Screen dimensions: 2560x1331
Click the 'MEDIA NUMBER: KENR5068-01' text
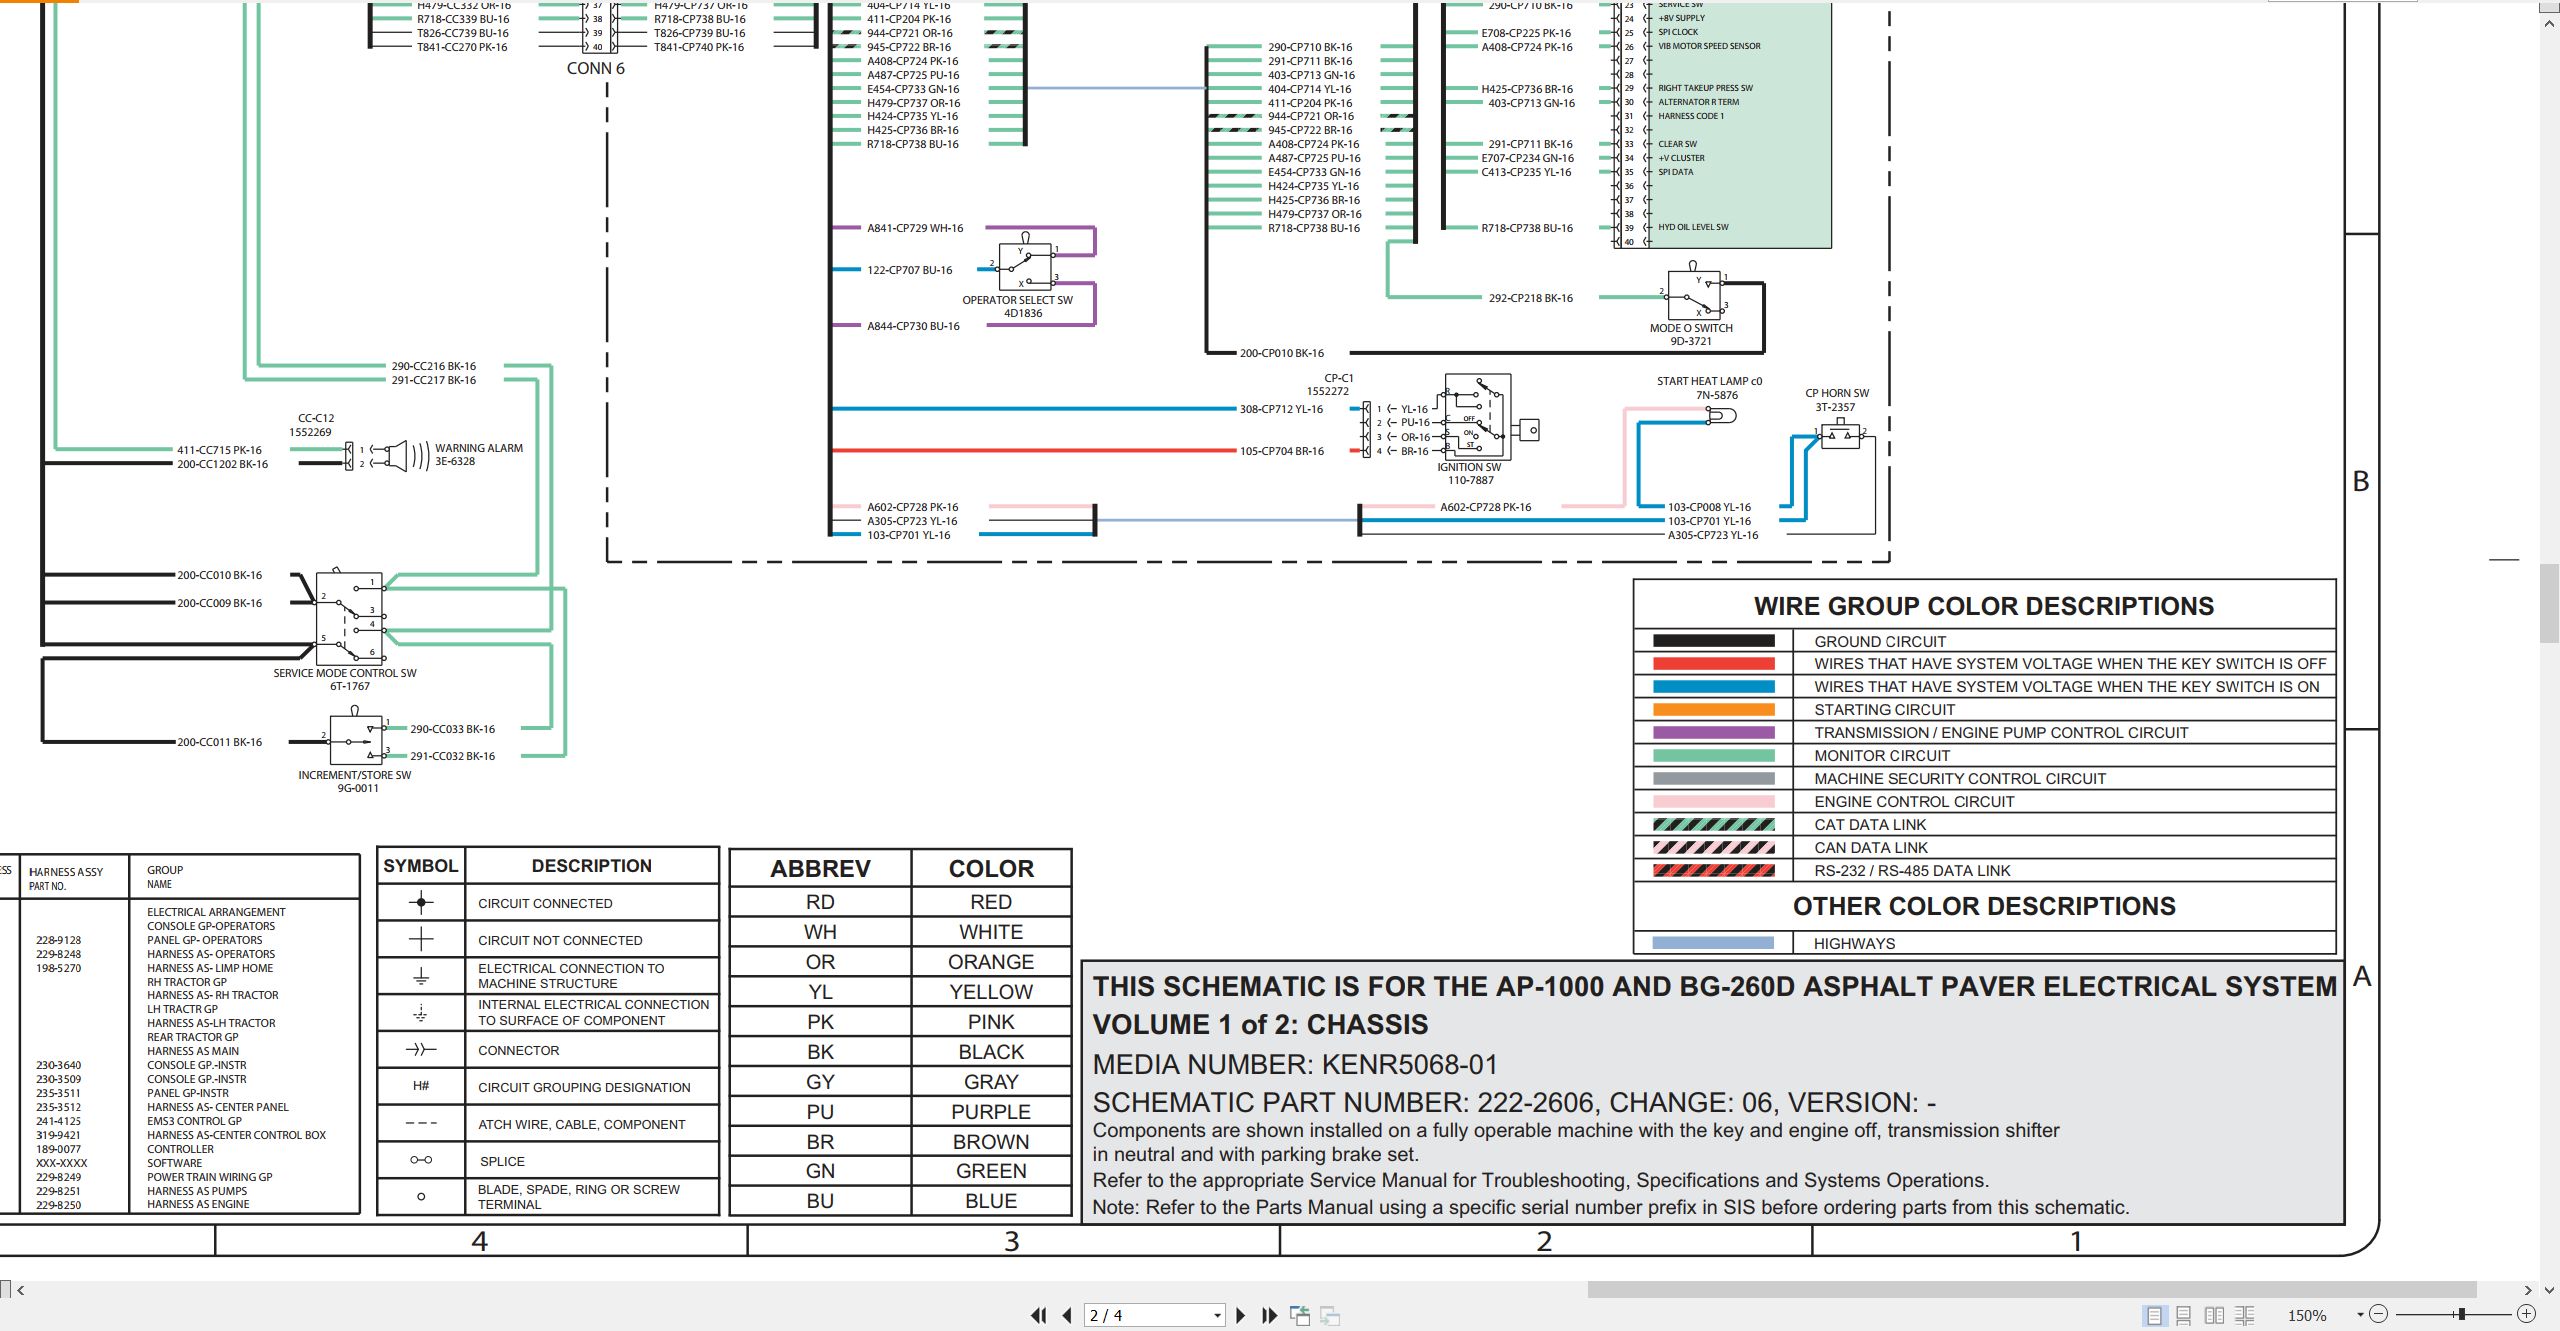pos(1295,1064)
